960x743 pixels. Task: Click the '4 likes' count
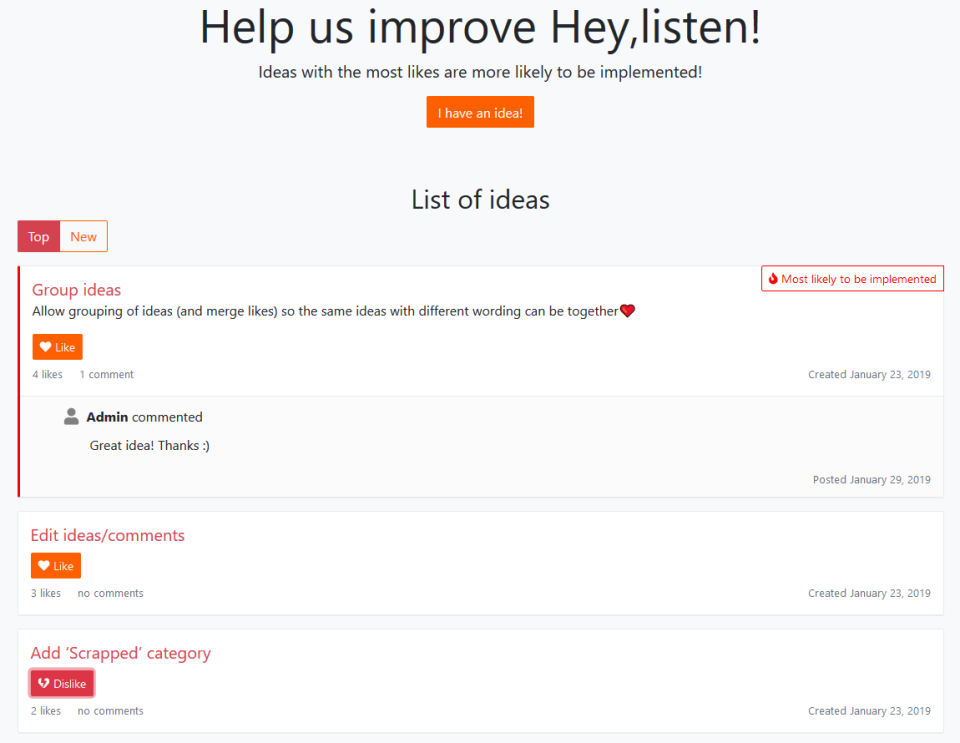(x=47, y=374)
